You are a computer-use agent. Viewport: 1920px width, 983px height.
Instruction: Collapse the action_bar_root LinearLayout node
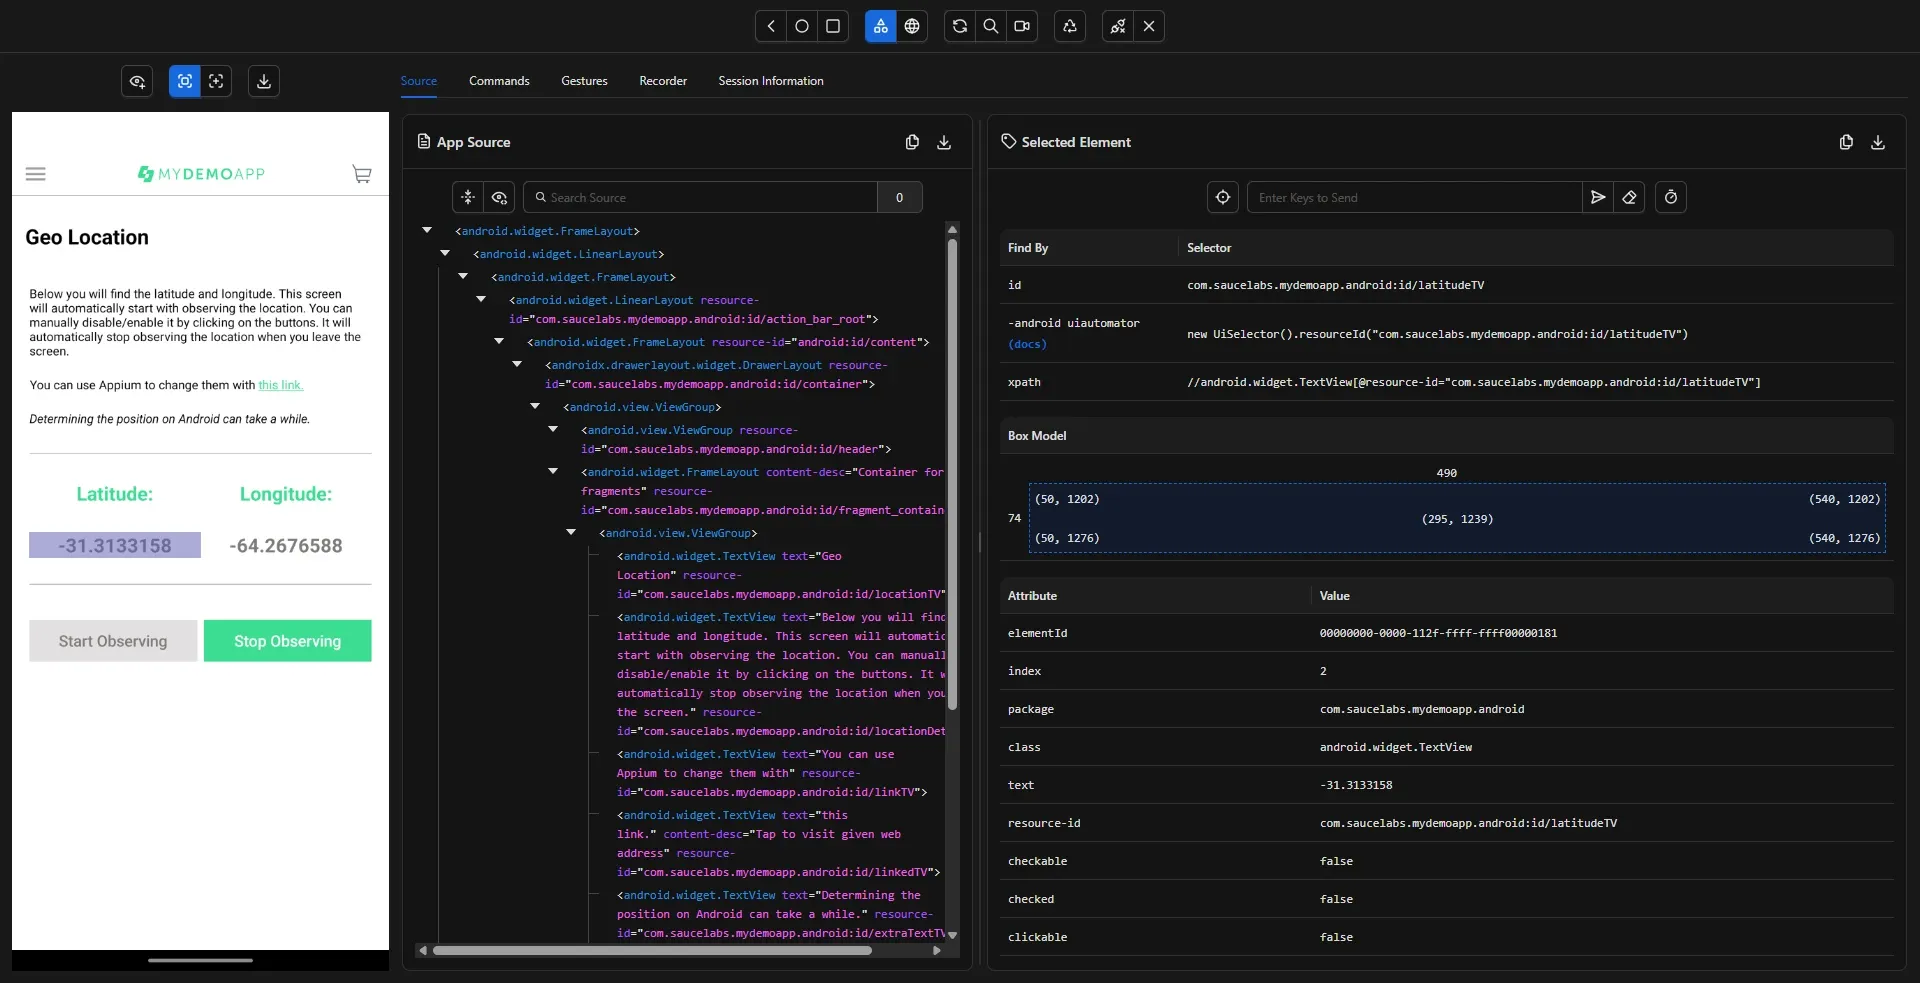coord(481,300)
